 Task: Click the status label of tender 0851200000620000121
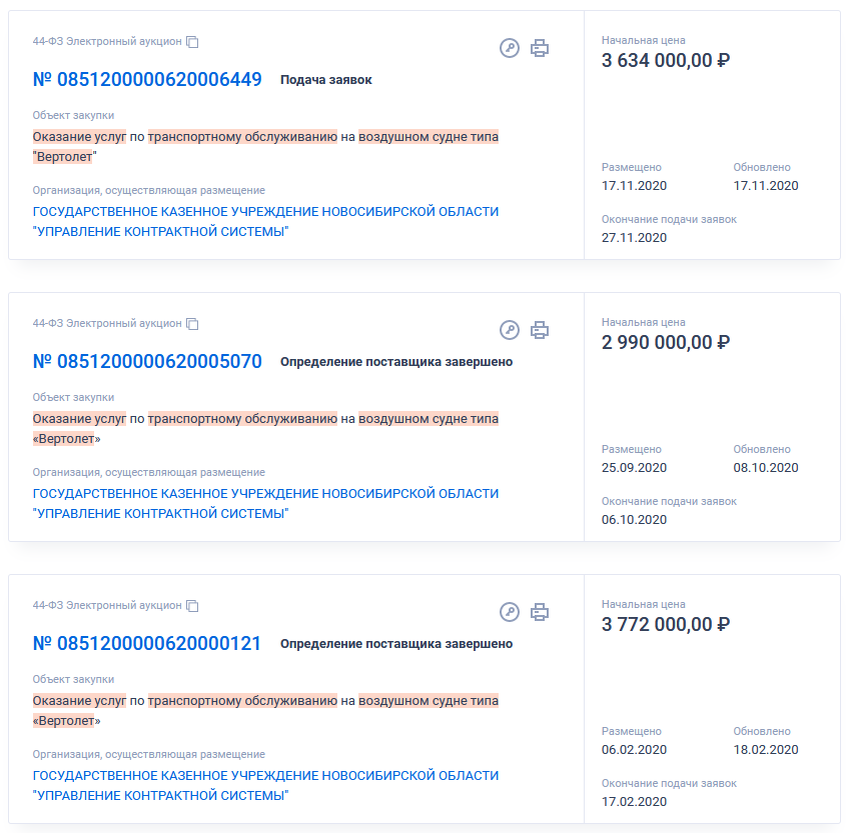(x=396, y=644)
